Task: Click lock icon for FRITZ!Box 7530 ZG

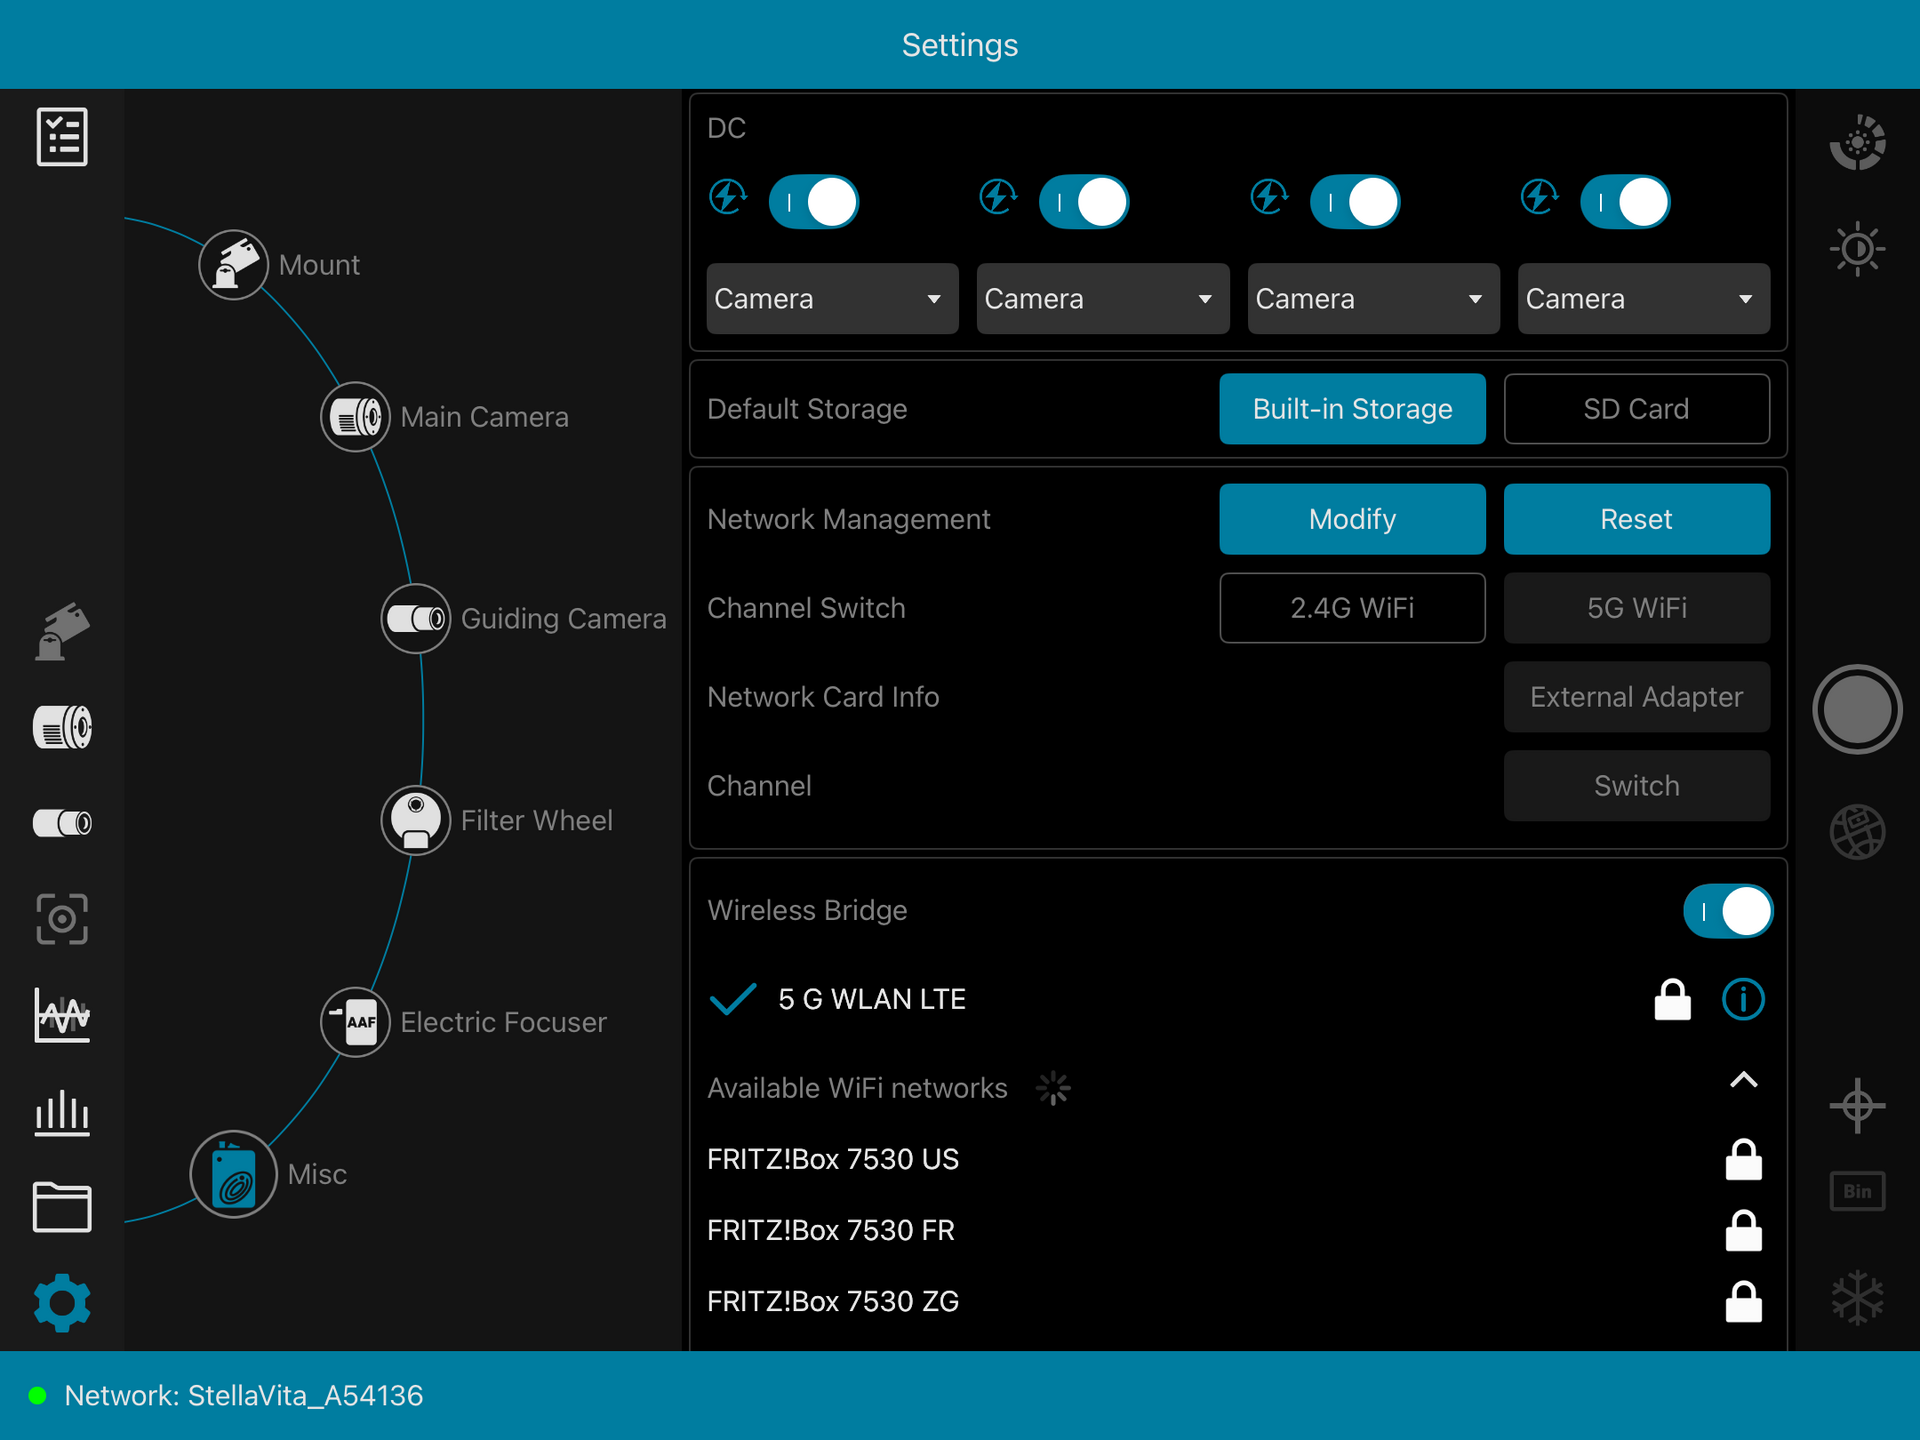Action: point(1743,1302)
